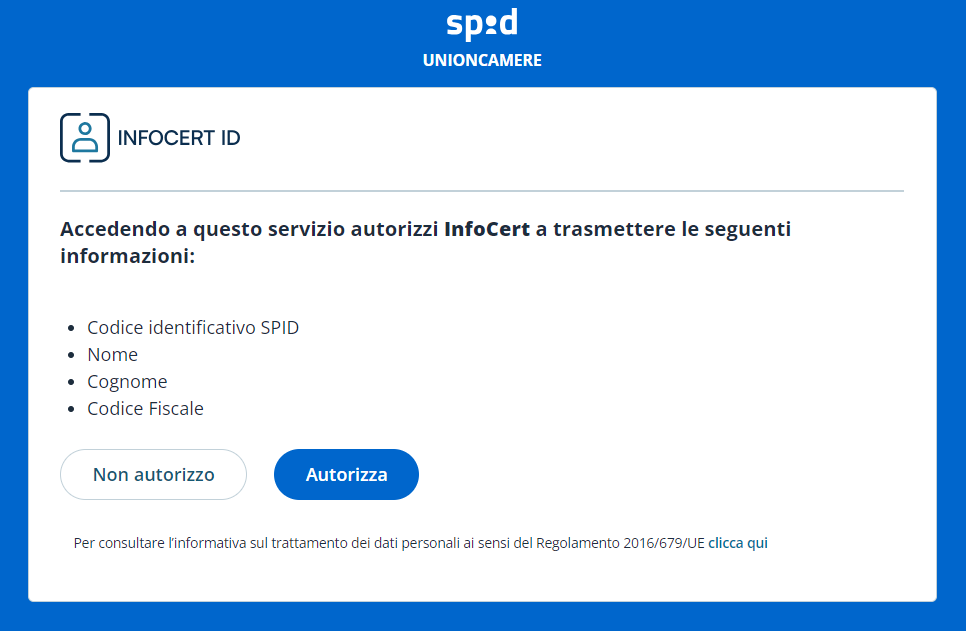Click the "Regolamento 2016/679/UE" text
This screenshot has height=631, width=966.
620,543
